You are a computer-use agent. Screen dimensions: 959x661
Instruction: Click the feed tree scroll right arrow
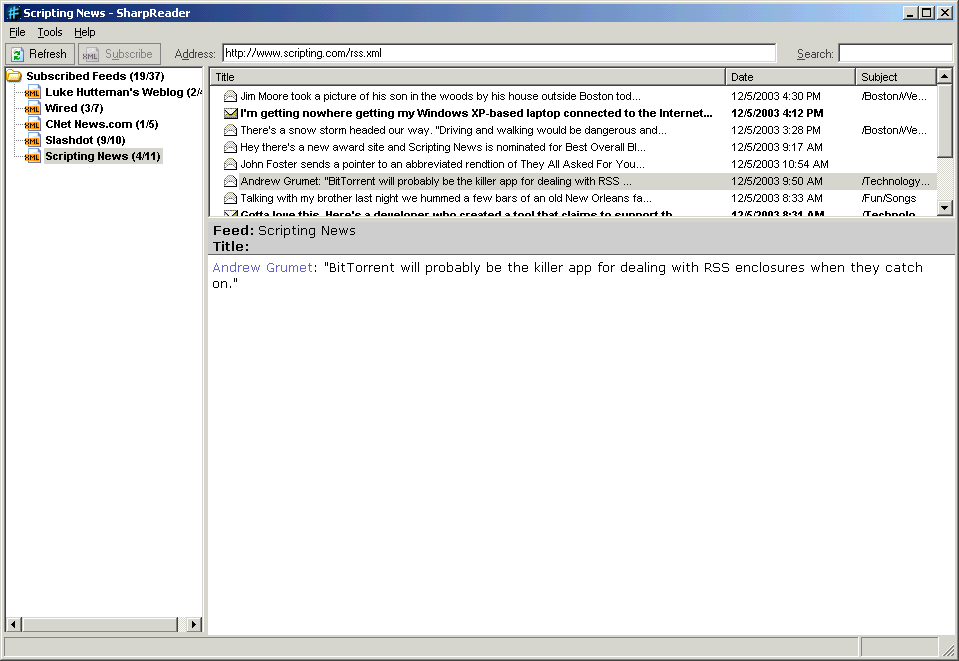(194, 624)
